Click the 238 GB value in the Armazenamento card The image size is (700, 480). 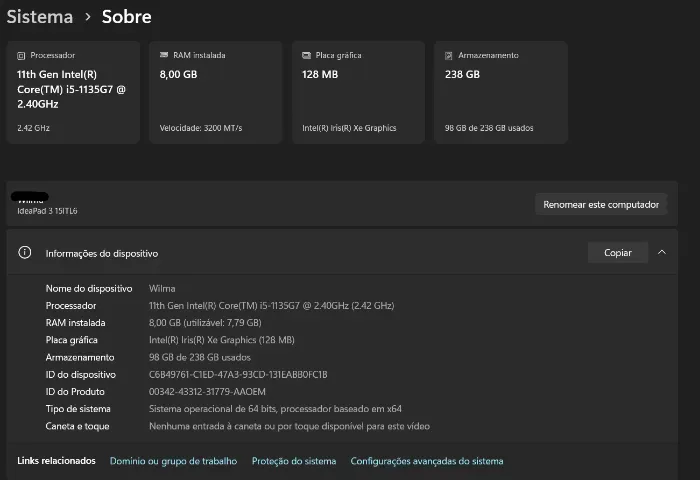pos(462,75)
